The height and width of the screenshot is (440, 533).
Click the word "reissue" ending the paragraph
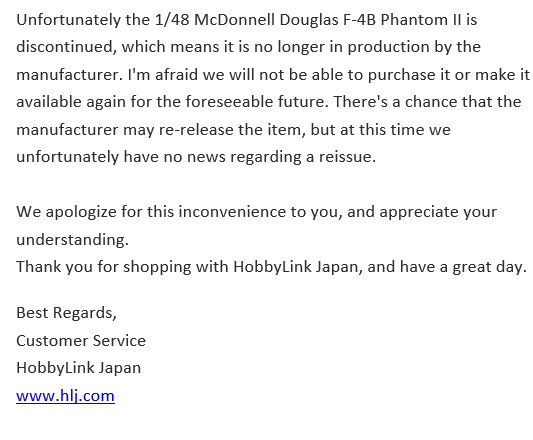pos(345,157)
